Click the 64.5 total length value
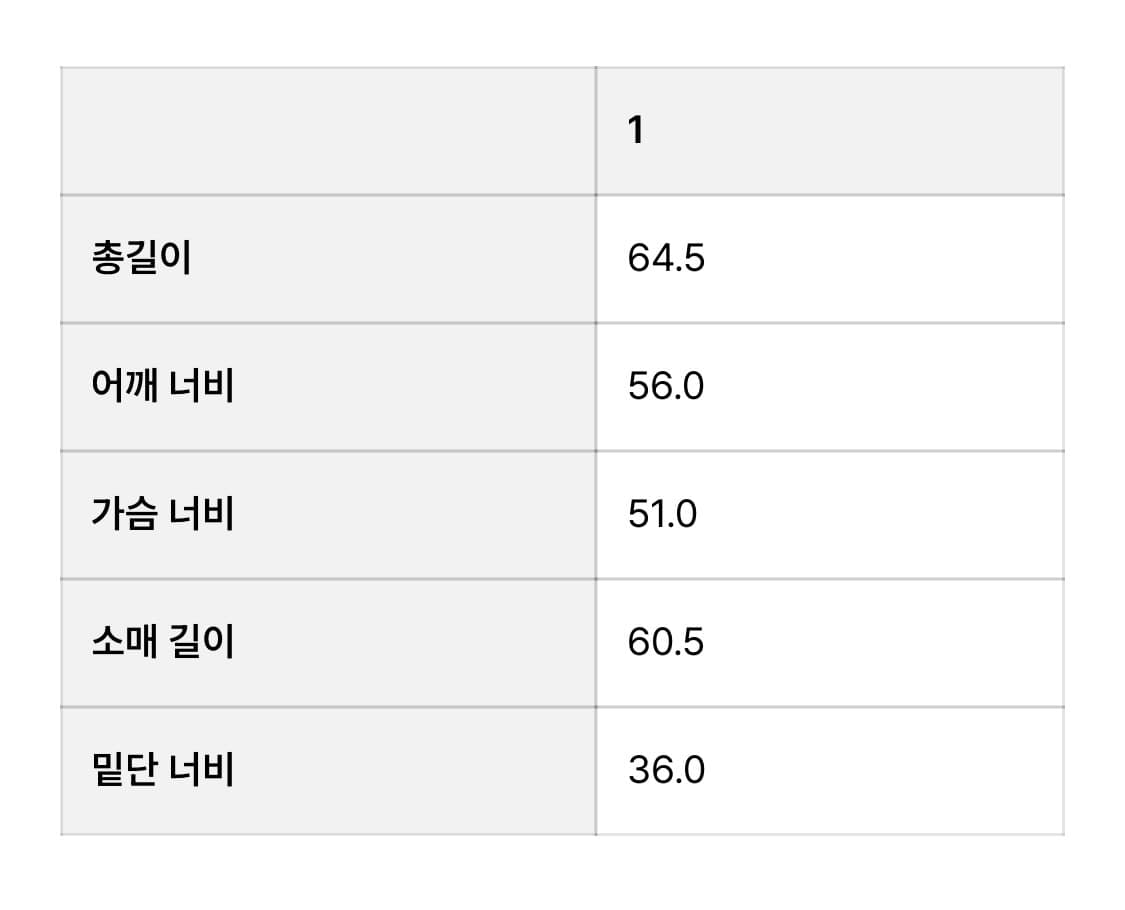The image size is (1125, 910). pos(666,259)
